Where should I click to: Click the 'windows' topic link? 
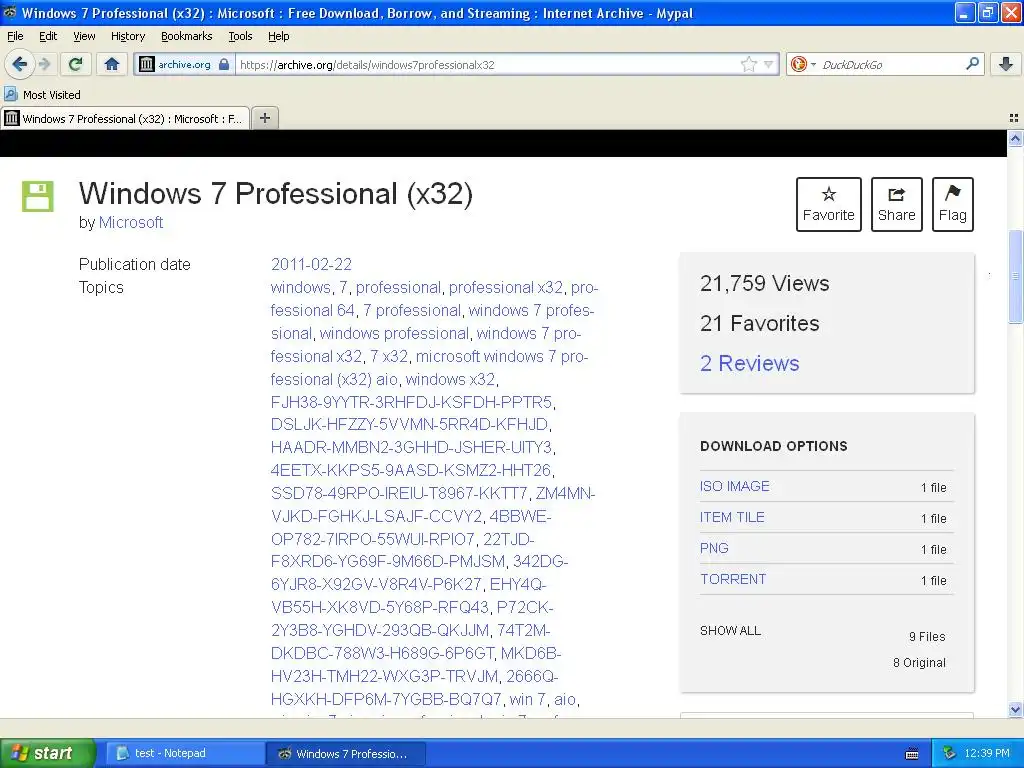tap(300, 287)
